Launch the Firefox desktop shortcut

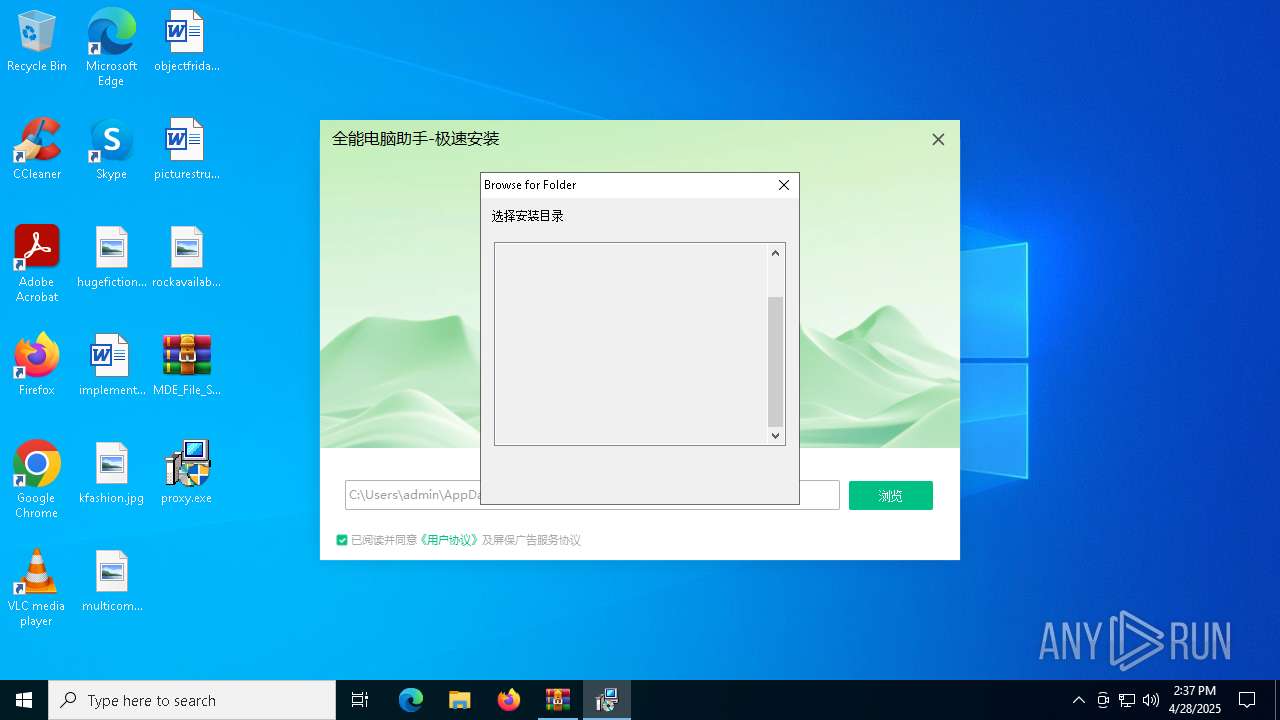coord(36,365)
